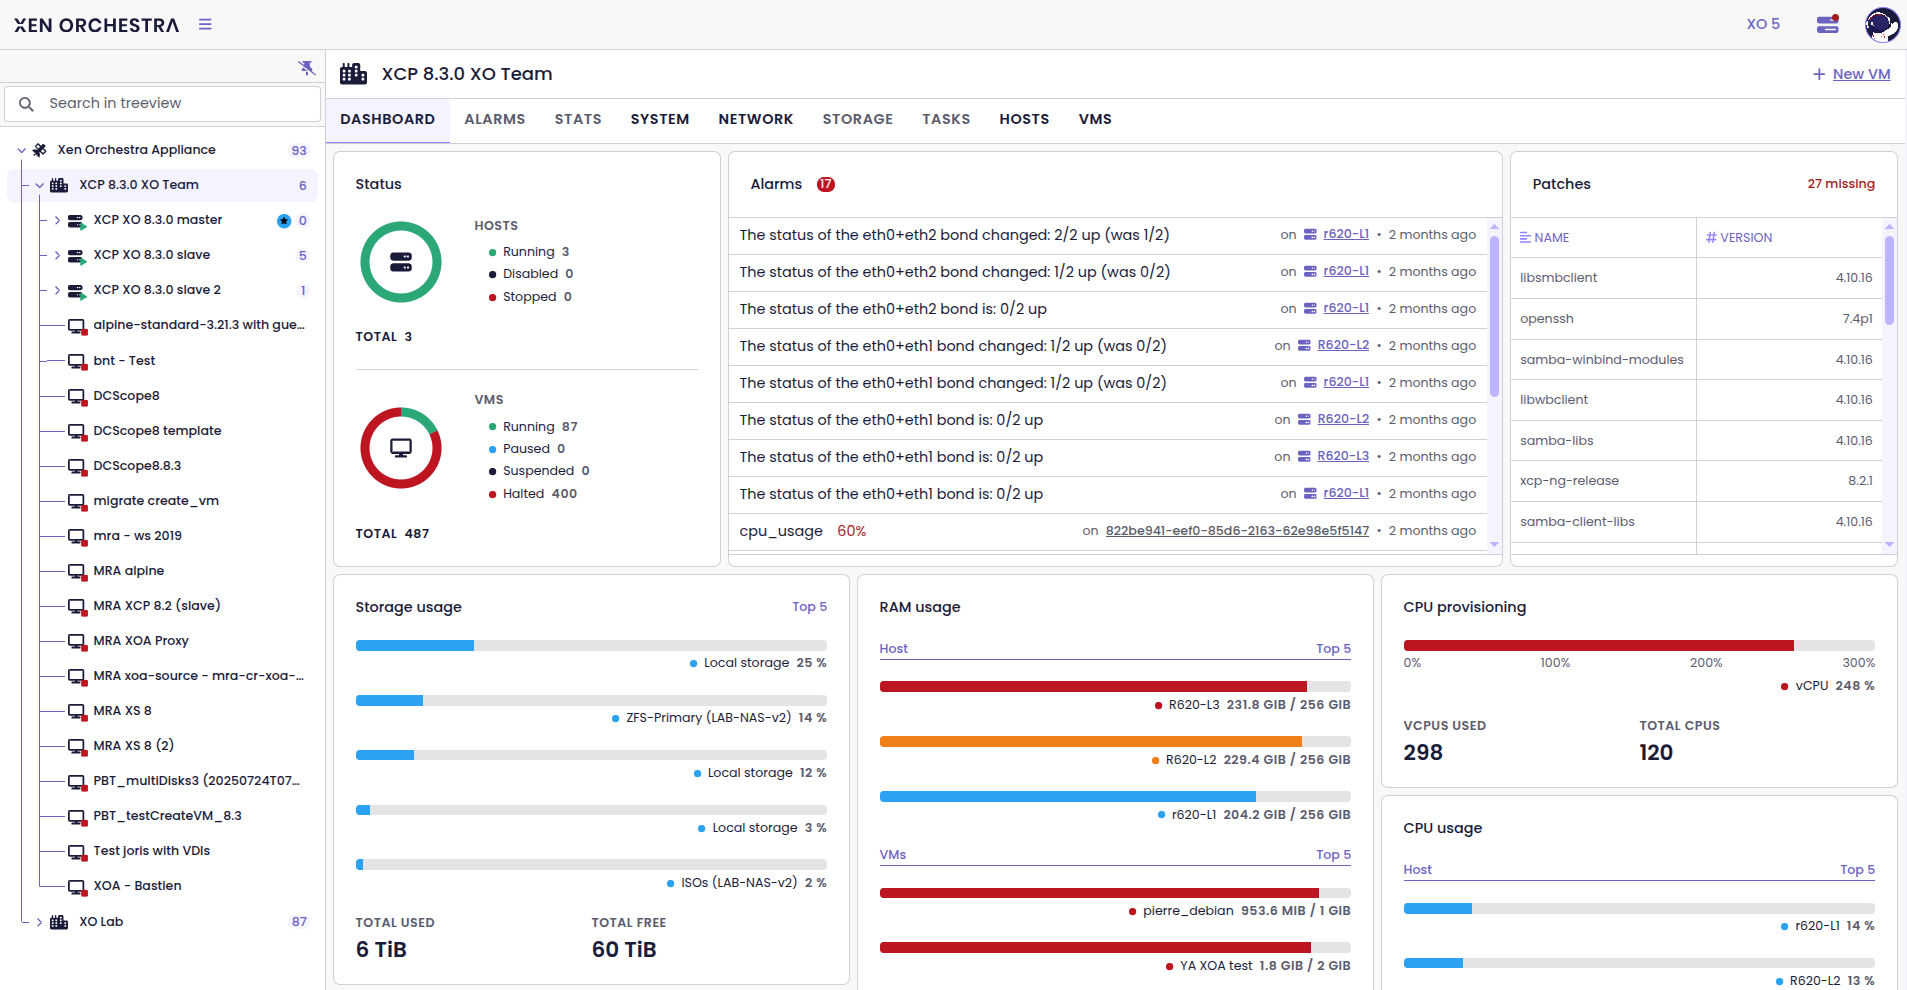Click the VM icon for bnt - Test
Viewport: 1907px width, 990px height.
coord(77,362)
